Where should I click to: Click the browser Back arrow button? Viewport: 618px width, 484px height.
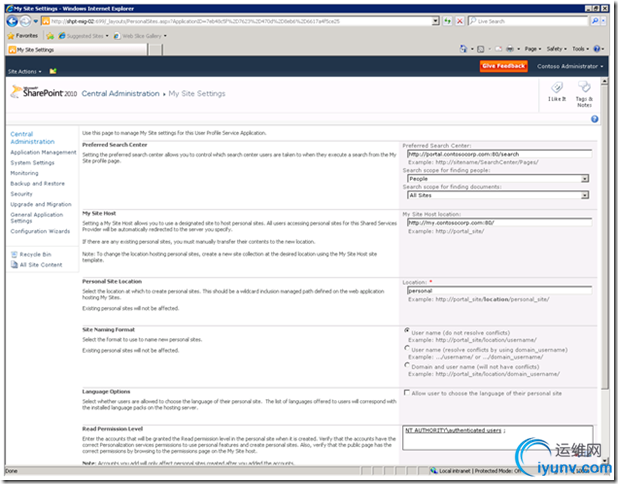(12, 21)
